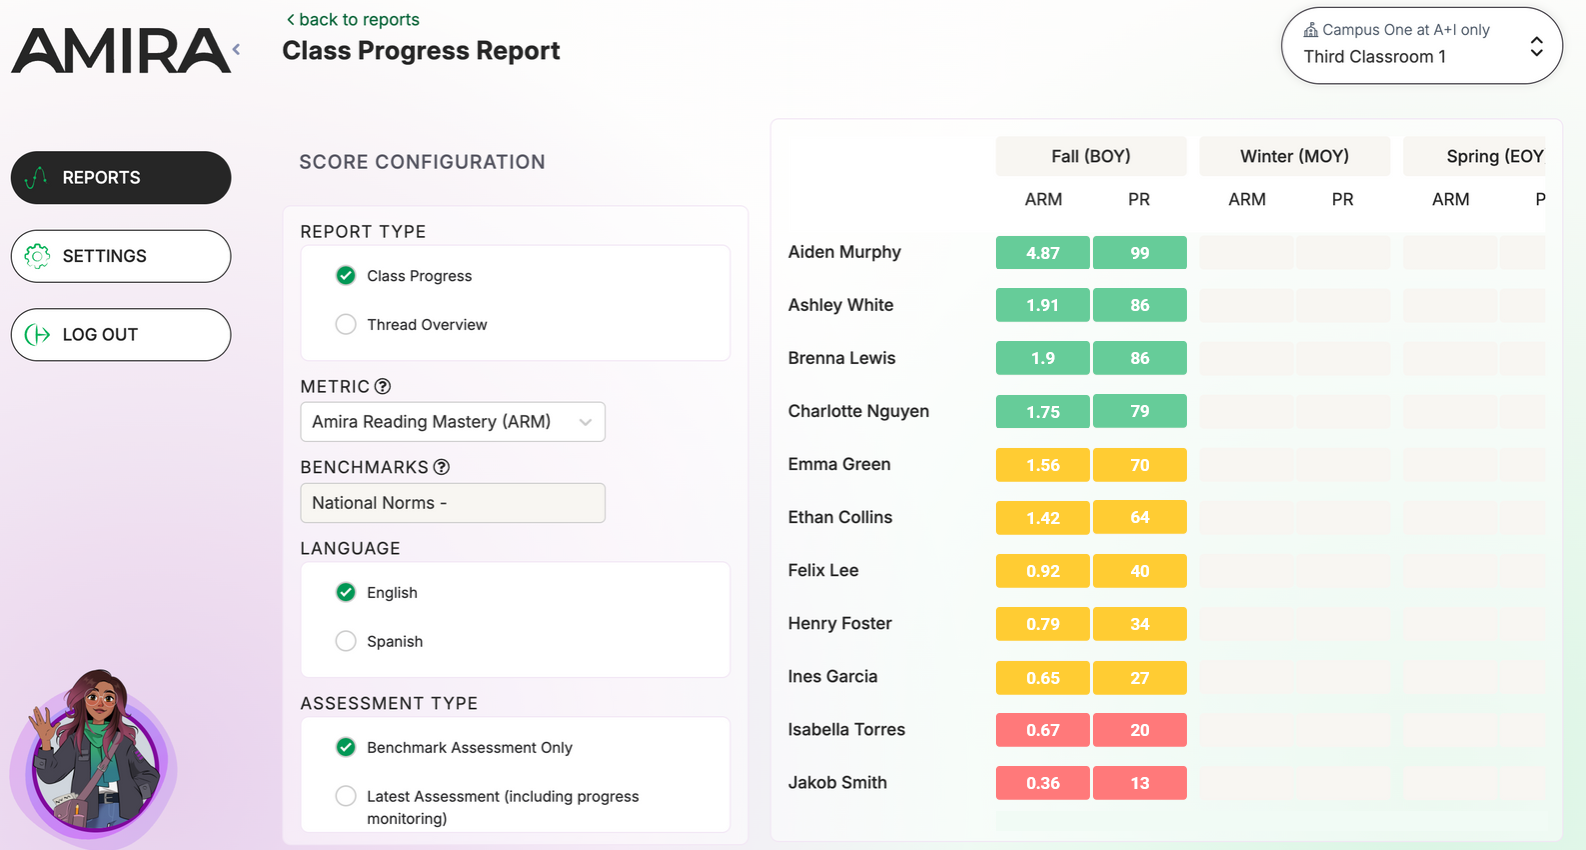Collapse sidebar using chevron beside logo
1586x850 pixels.
[237, 49]
